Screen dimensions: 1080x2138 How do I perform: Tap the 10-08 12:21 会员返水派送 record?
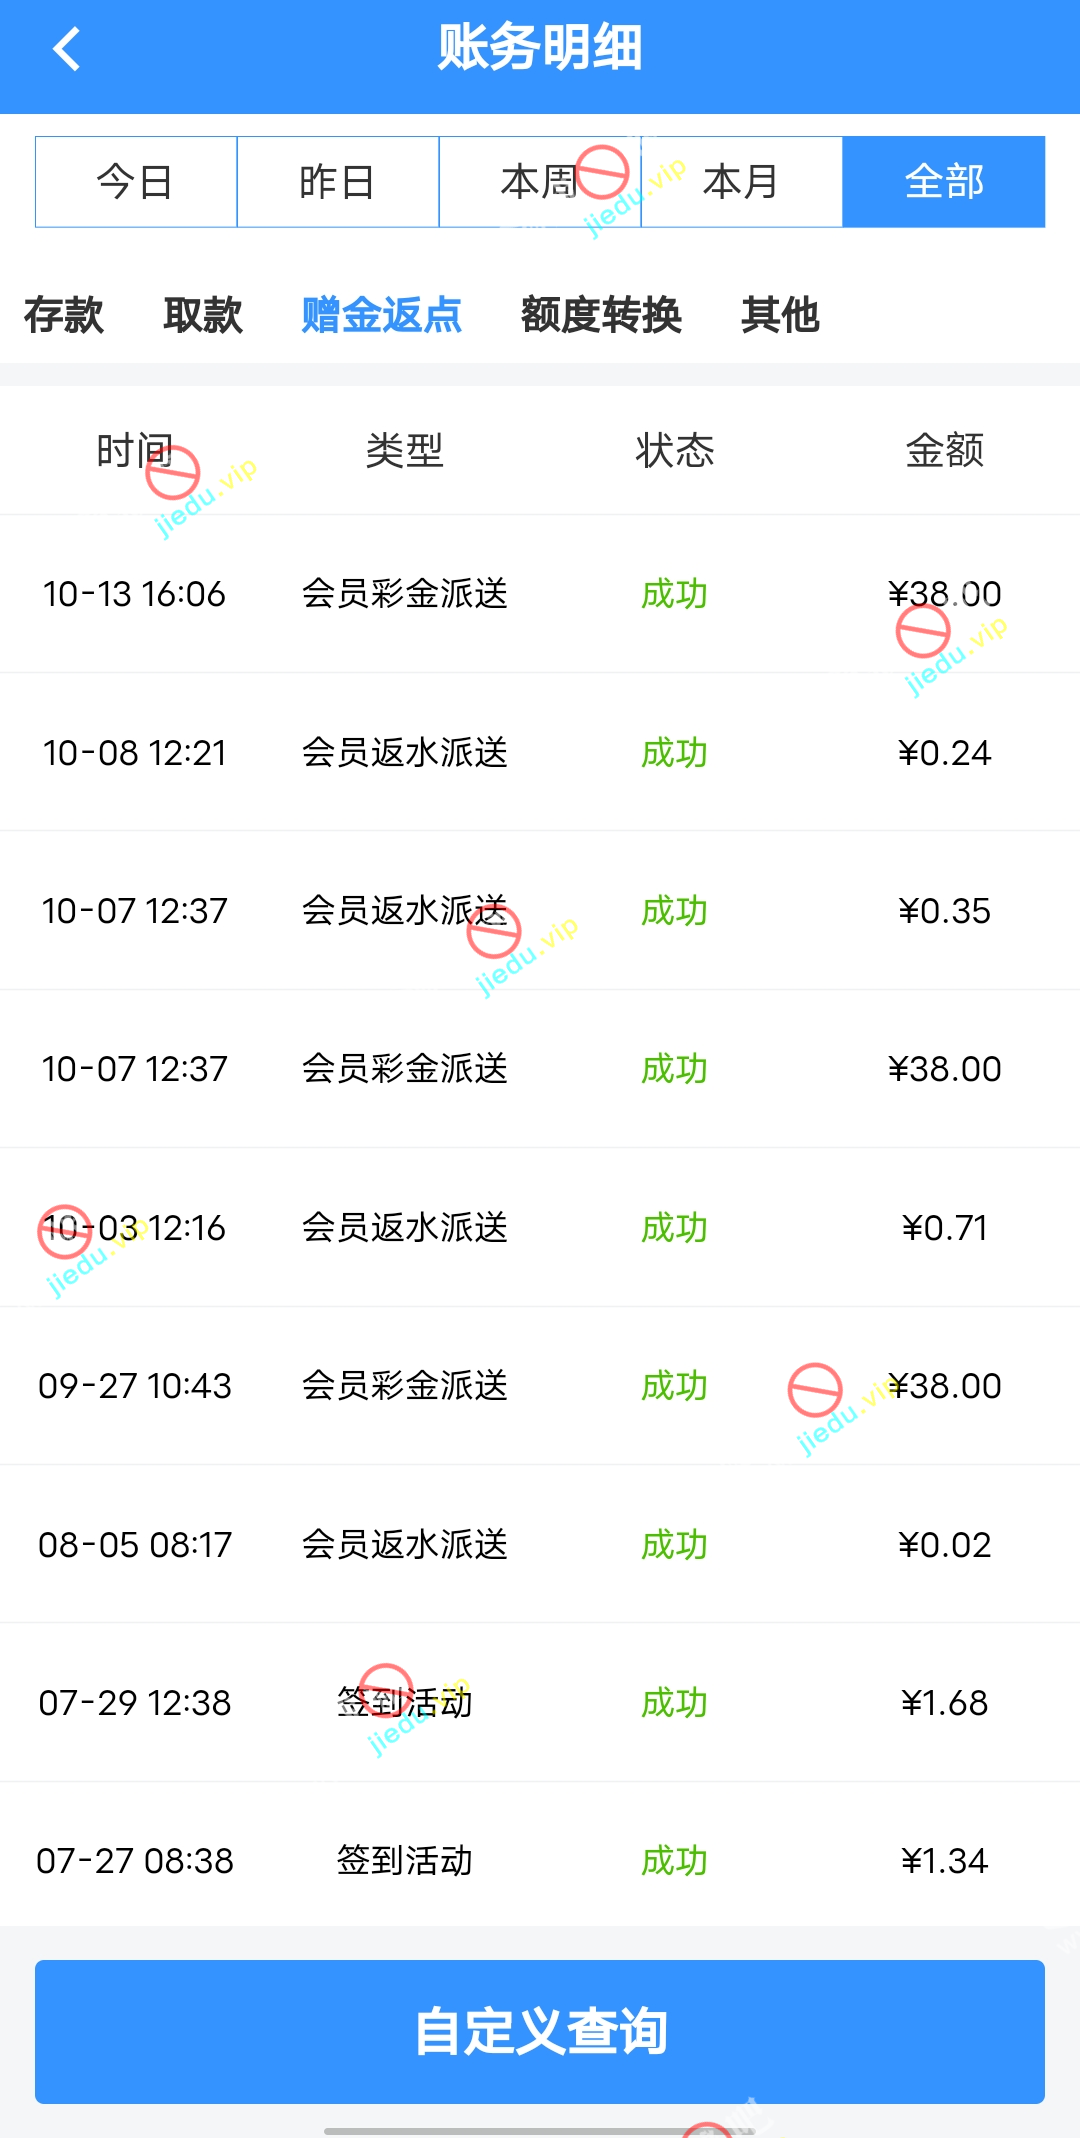pos(540,752)
